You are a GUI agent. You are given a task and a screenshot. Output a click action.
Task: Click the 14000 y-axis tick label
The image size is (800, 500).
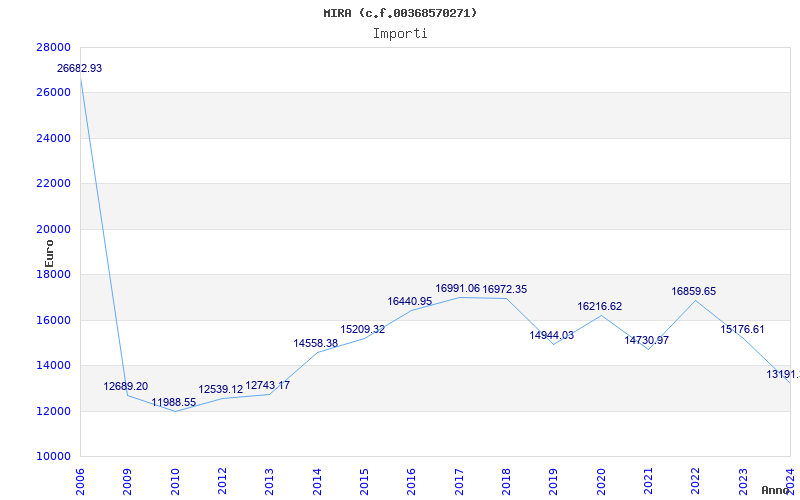coord(54,366)
